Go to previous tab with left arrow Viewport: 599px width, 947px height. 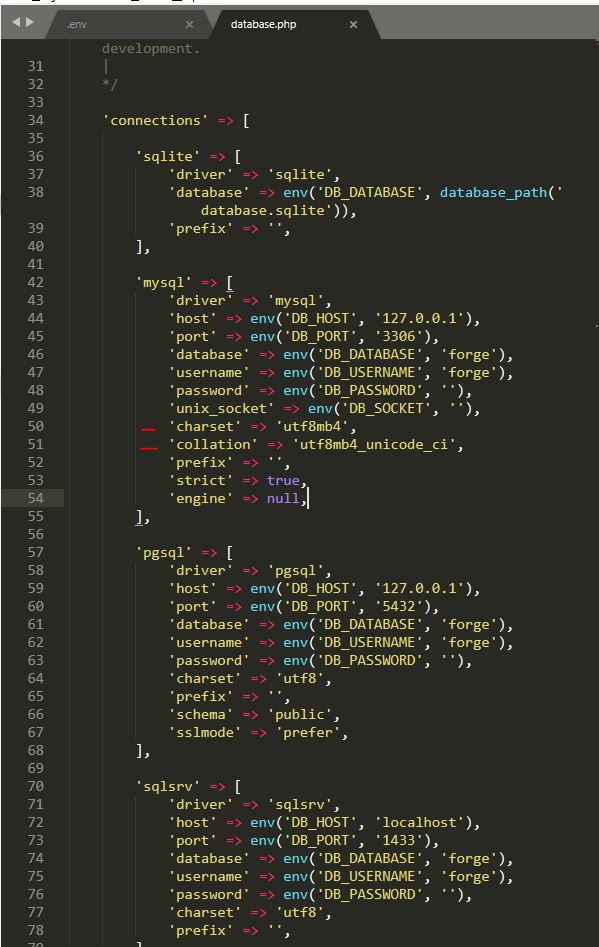point(16,22)
